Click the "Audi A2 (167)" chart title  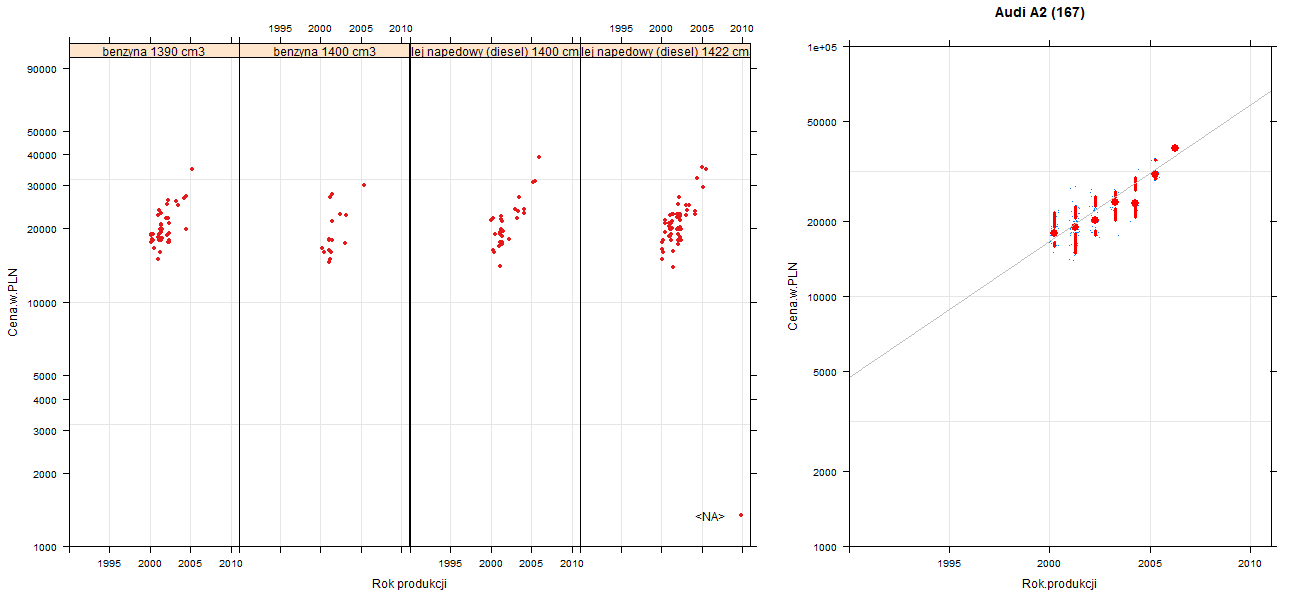coord(1040,13)
